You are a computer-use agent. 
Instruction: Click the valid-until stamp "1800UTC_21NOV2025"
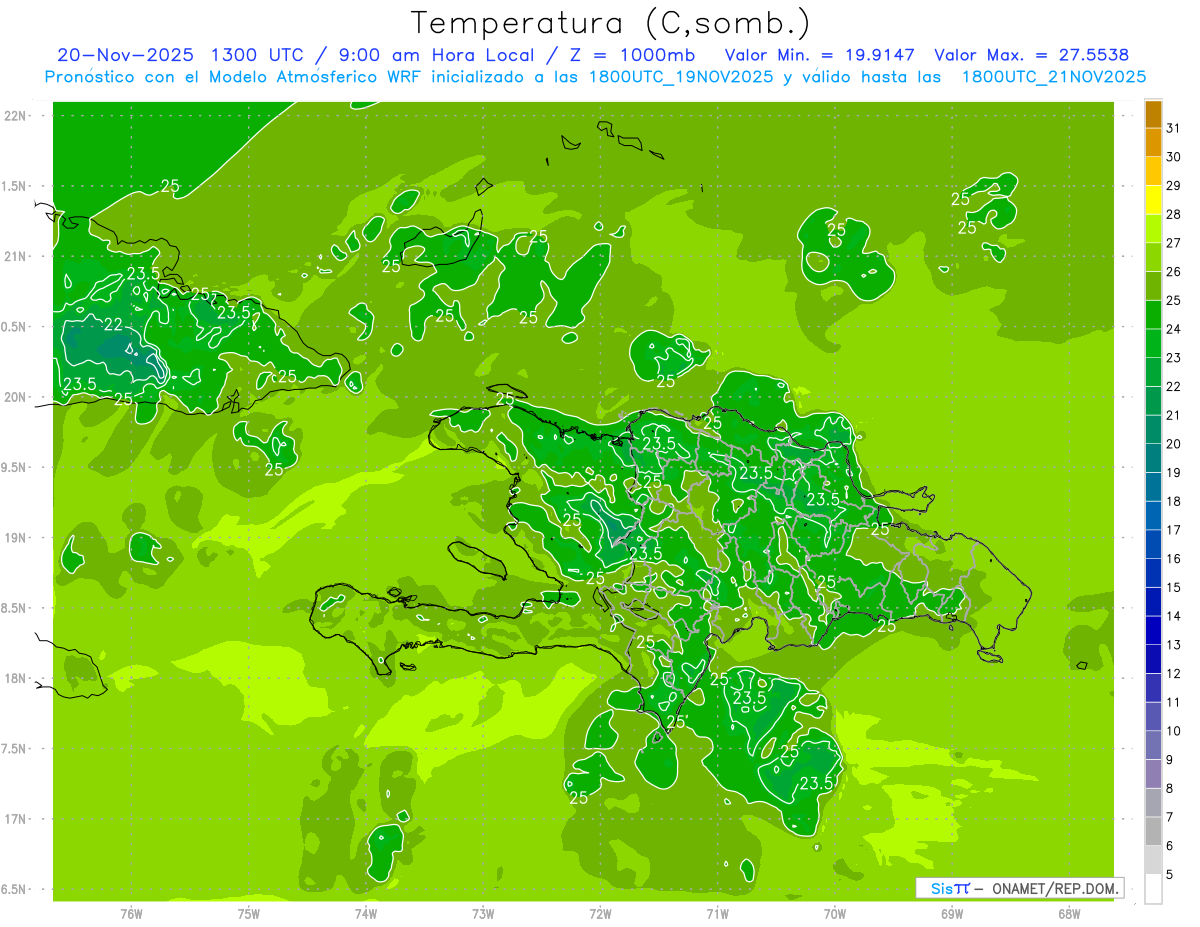pos(1053,76)
